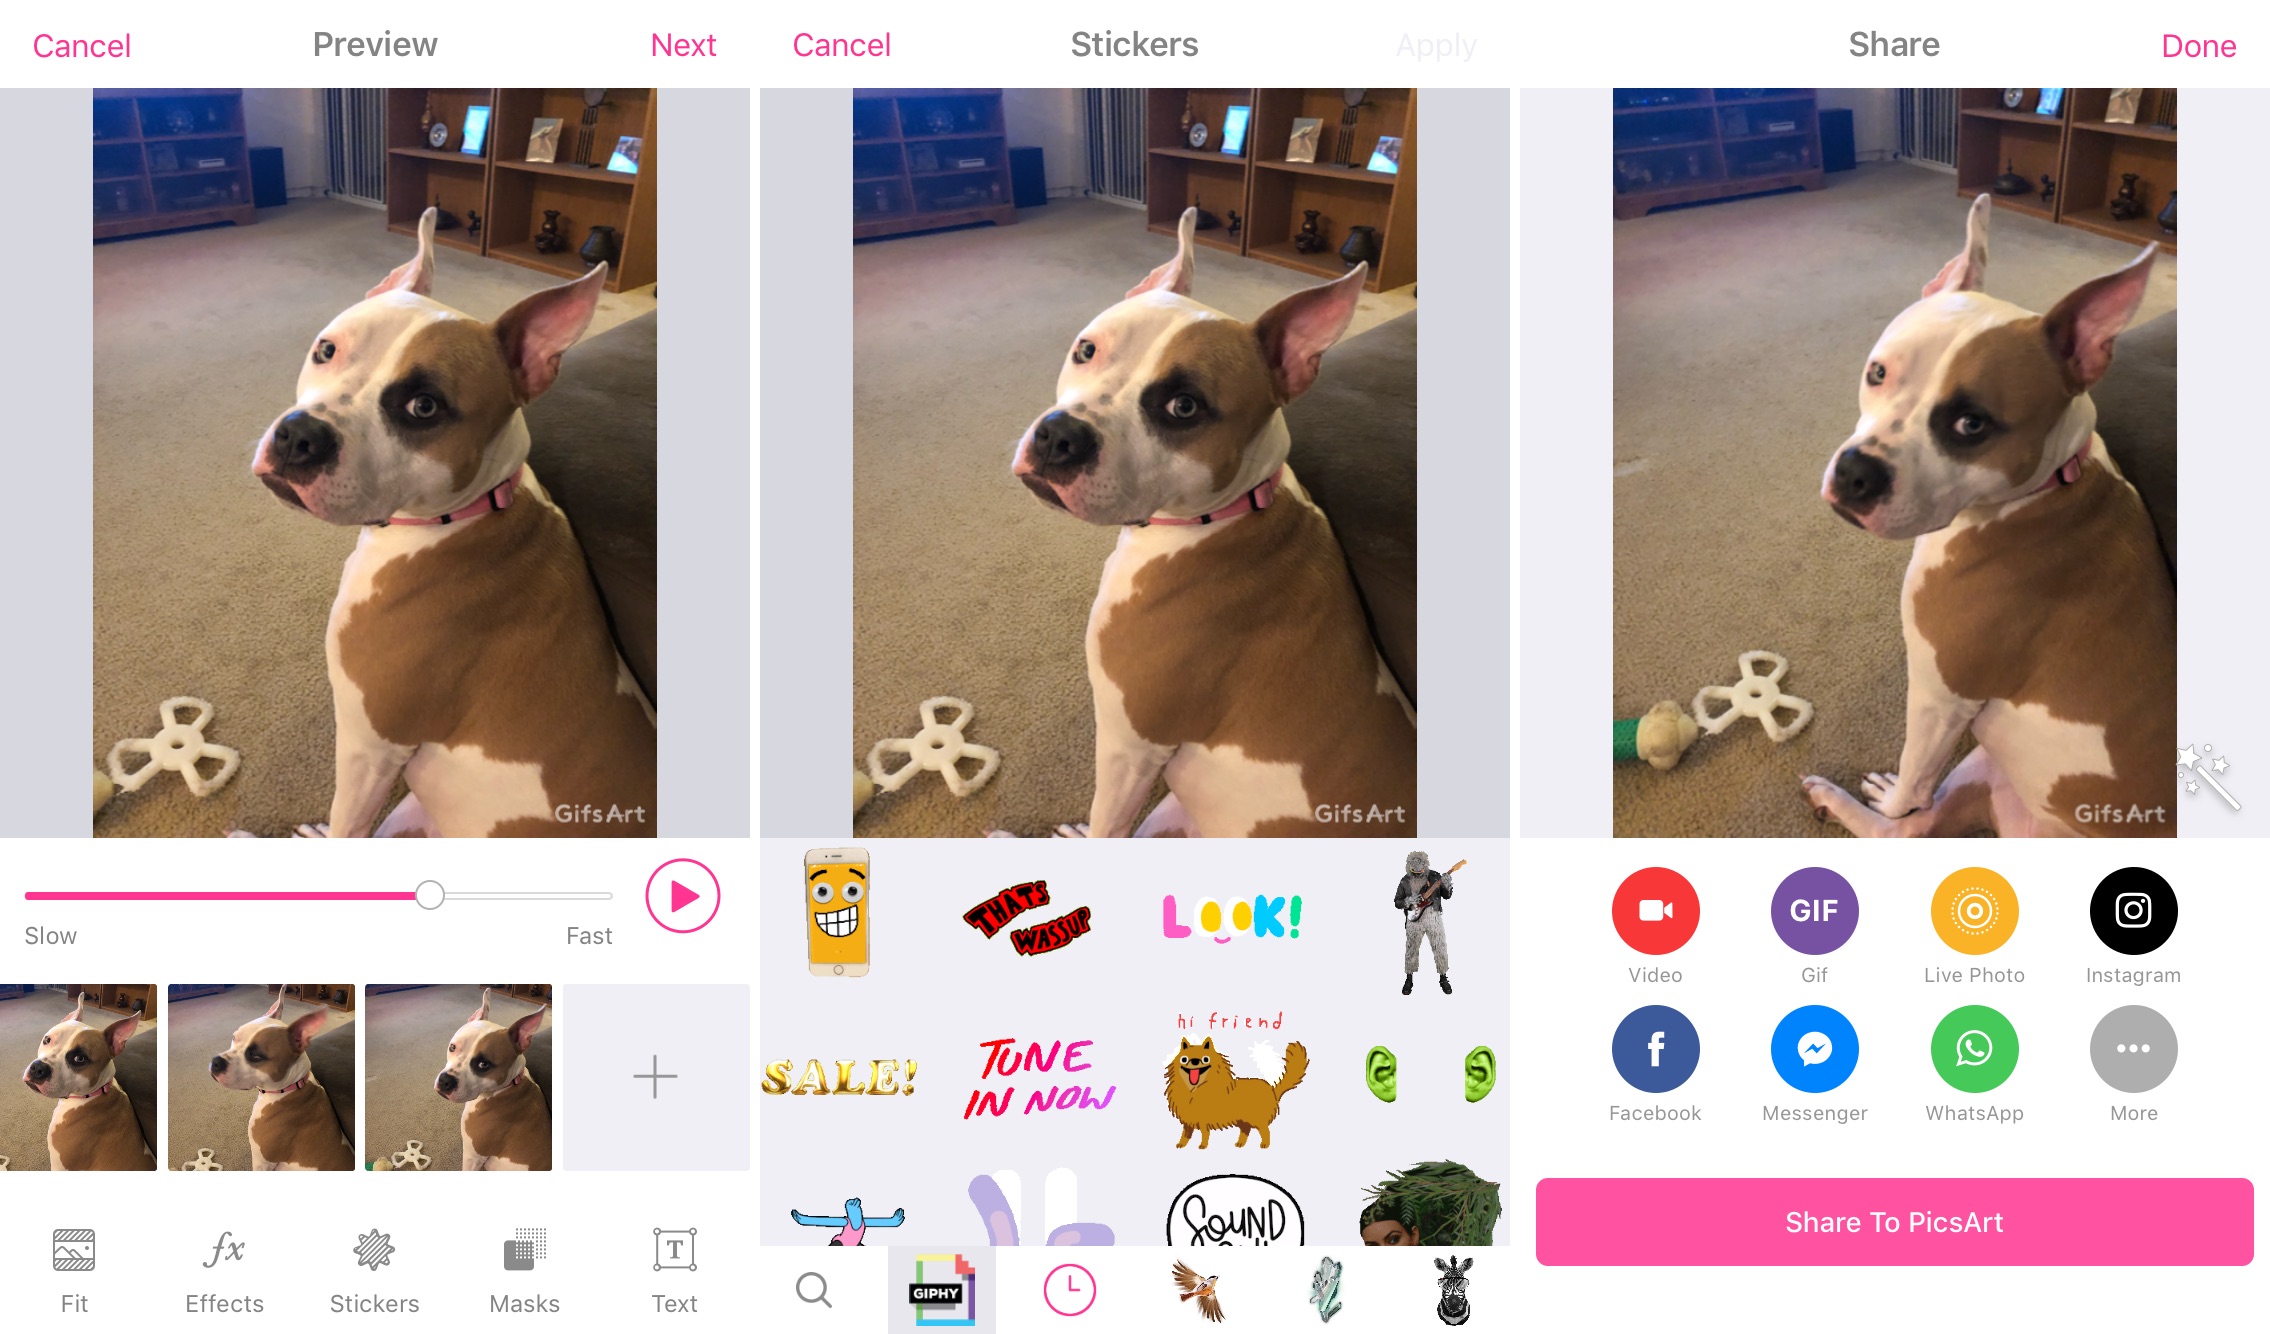This screenshot has height=1334, width=2270.
Task: Tap Done on the share screen
Action: point(2199,44)
